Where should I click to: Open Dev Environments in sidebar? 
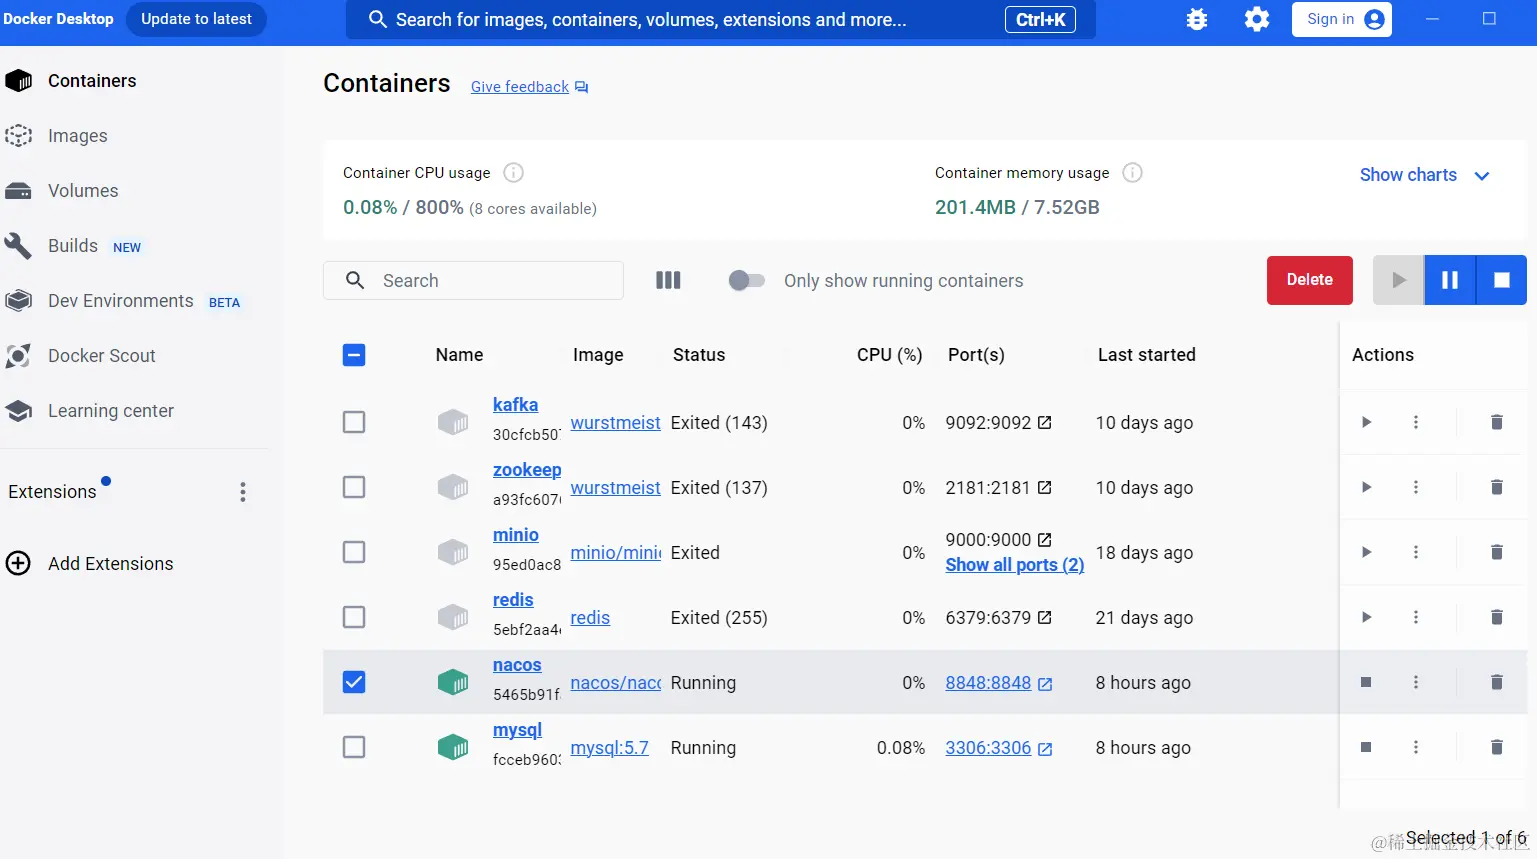pyautogui.click(x=122, y=301)
